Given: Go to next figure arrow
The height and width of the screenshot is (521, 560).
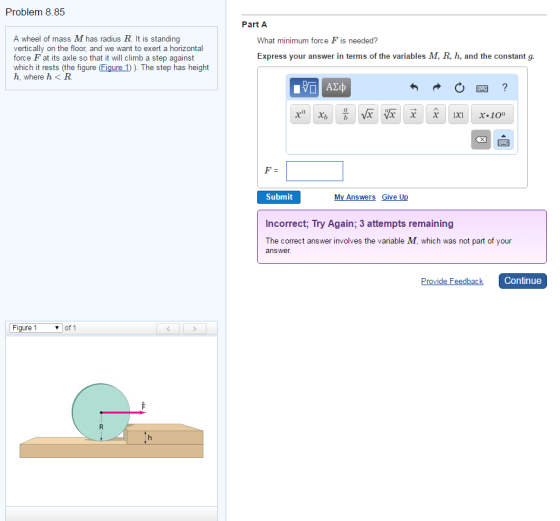Looking at the screenshot, I should point(195,329).
